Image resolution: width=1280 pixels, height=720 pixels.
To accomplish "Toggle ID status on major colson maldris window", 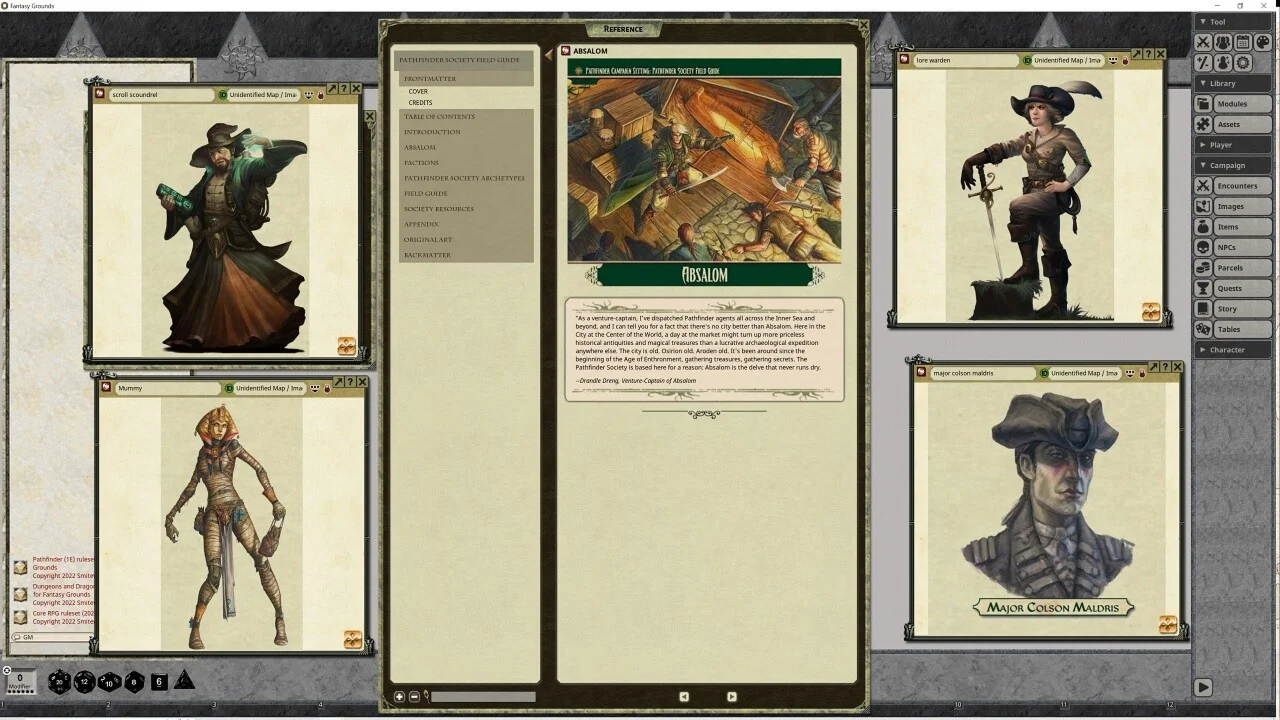I will [x=1045, y=373].
